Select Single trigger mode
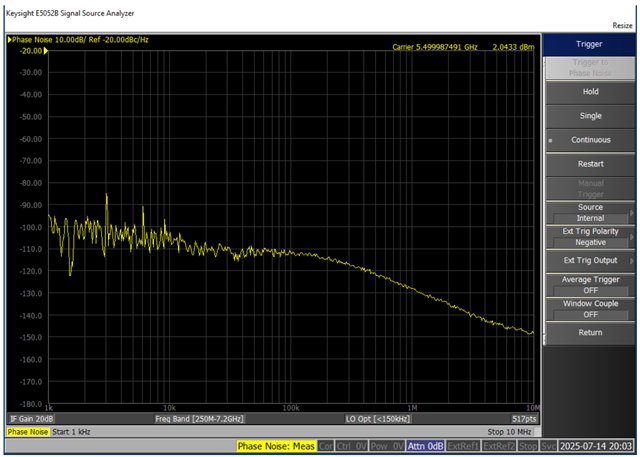This screenshot has height=457, width=640. [590, 116]
